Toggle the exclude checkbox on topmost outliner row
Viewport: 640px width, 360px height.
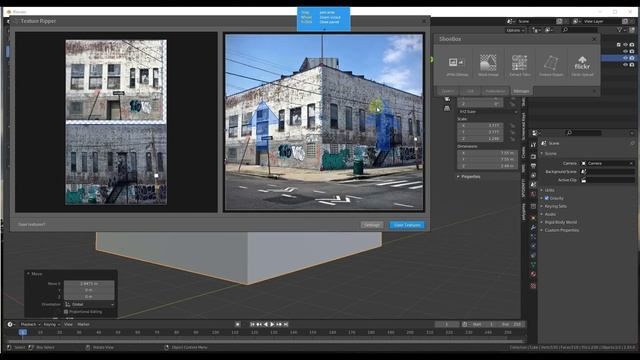(618, 45)
